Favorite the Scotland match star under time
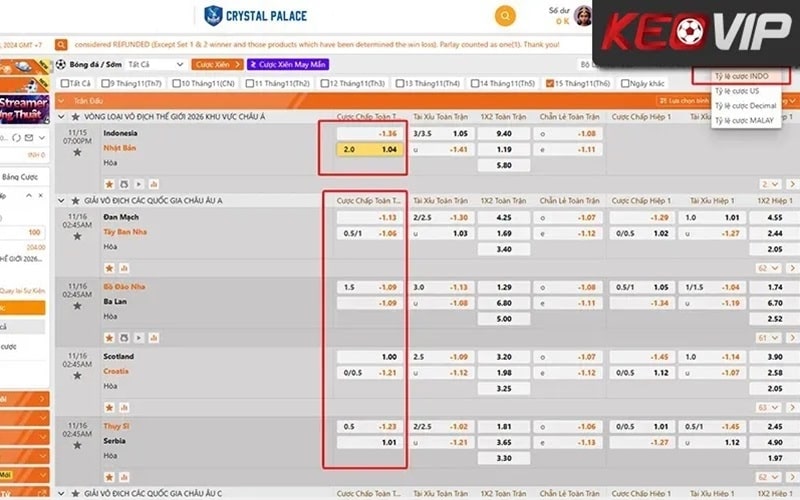The image size is (800, 500). point(77,376)
